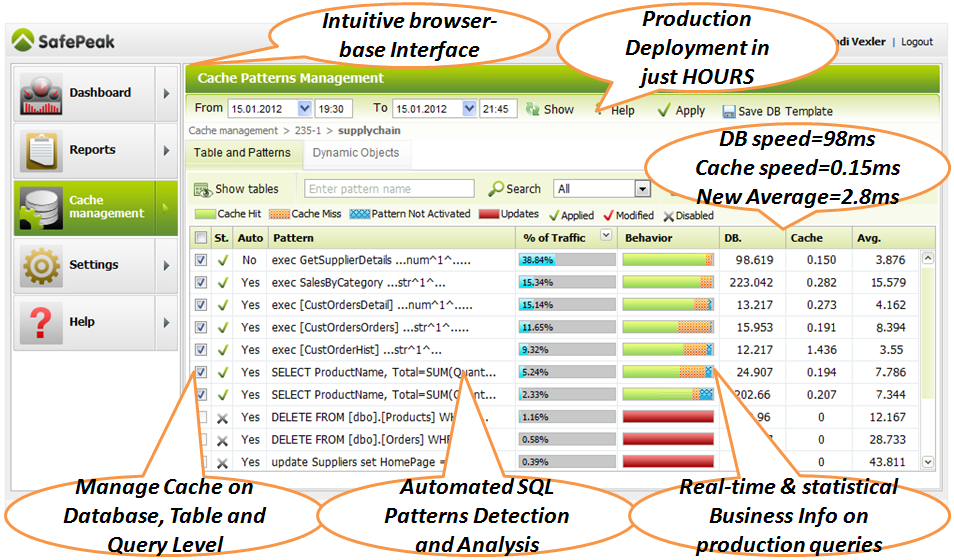Click the SafePeak logo
The image size is (954, 560).
[63, 40]
